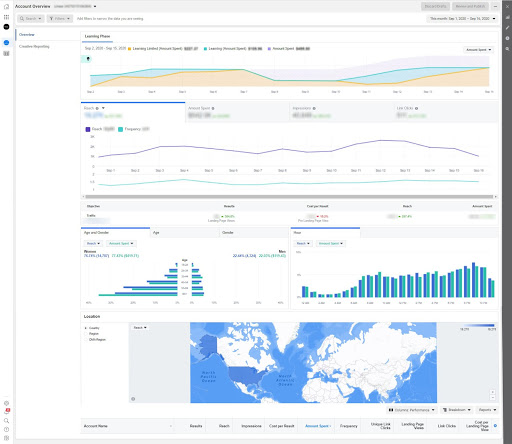
Task: Click info icon next to Impressions metric
Action: (x=314, y=108)
